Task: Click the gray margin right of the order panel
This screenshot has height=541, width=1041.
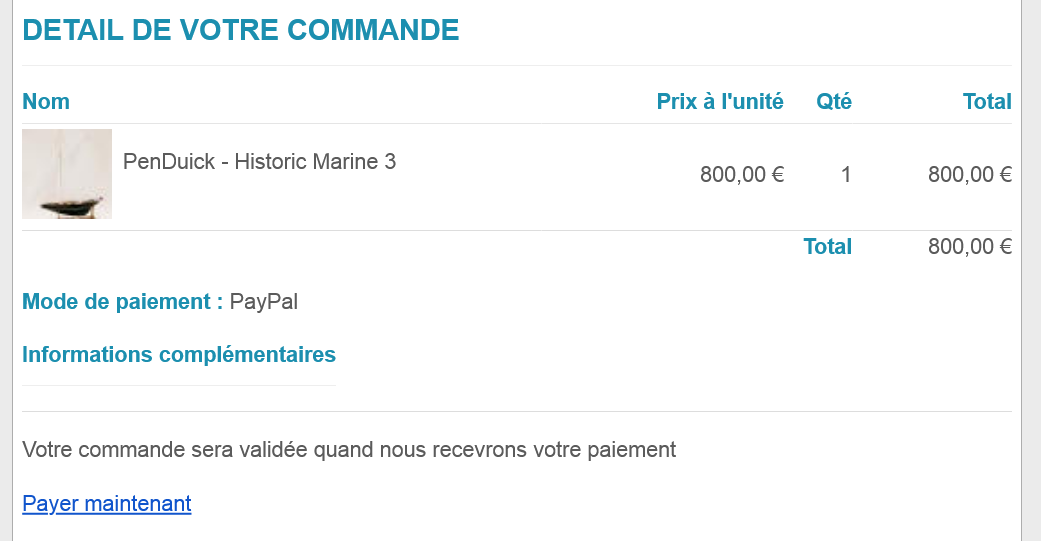Action: point(1031,270)
